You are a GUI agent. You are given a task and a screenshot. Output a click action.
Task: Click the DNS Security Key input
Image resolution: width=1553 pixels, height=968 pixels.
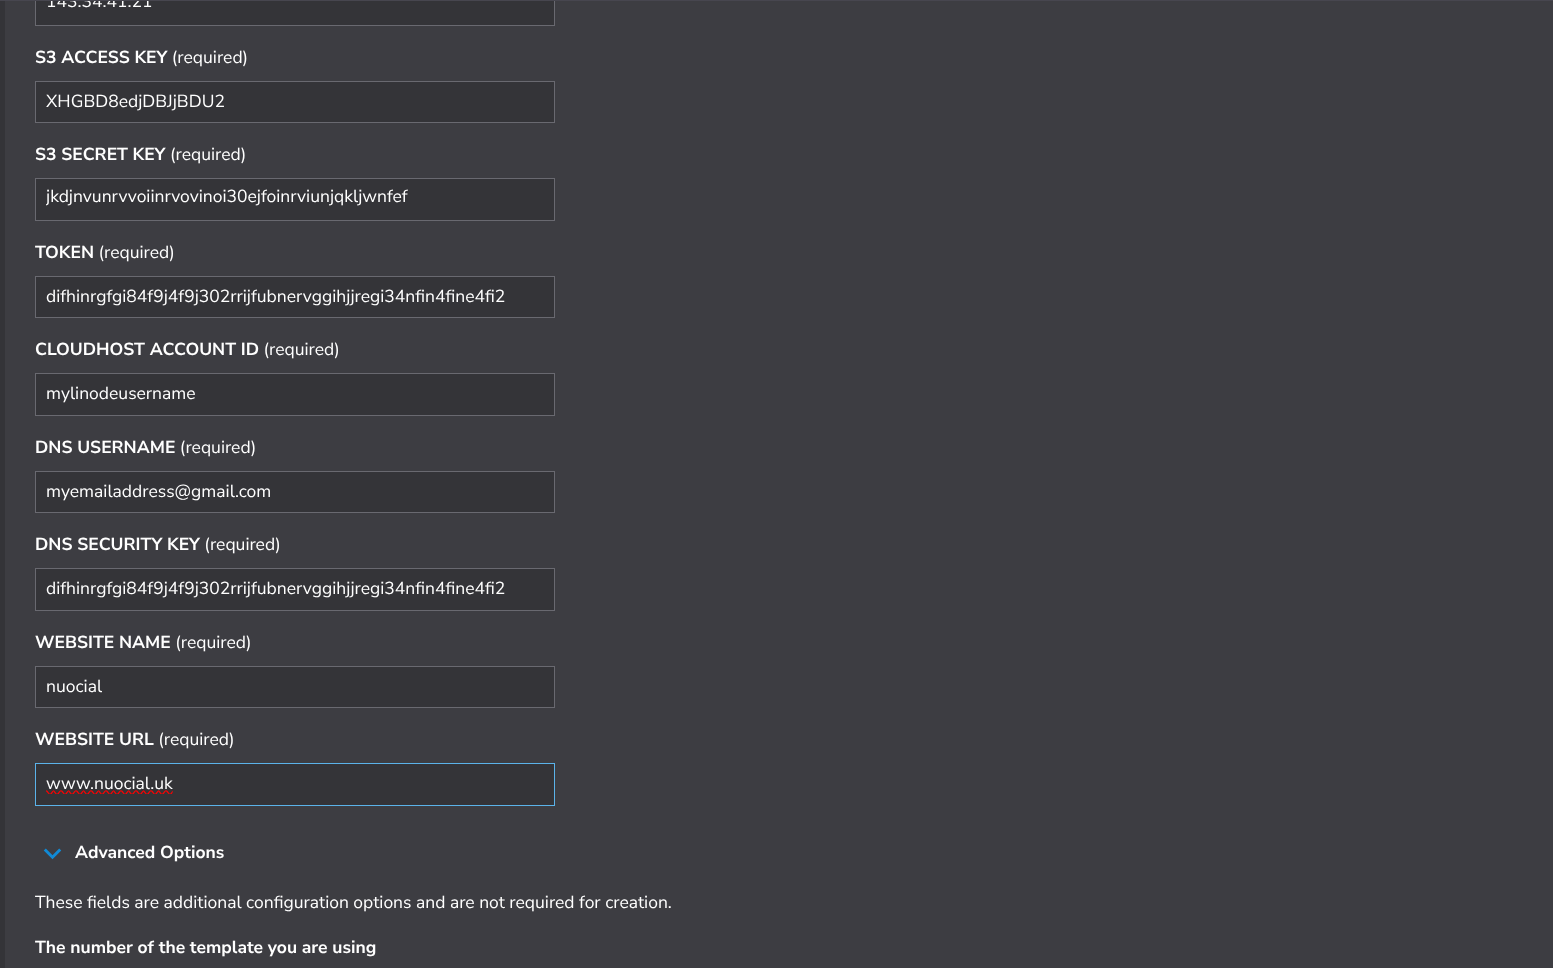[x=294, y=589]
